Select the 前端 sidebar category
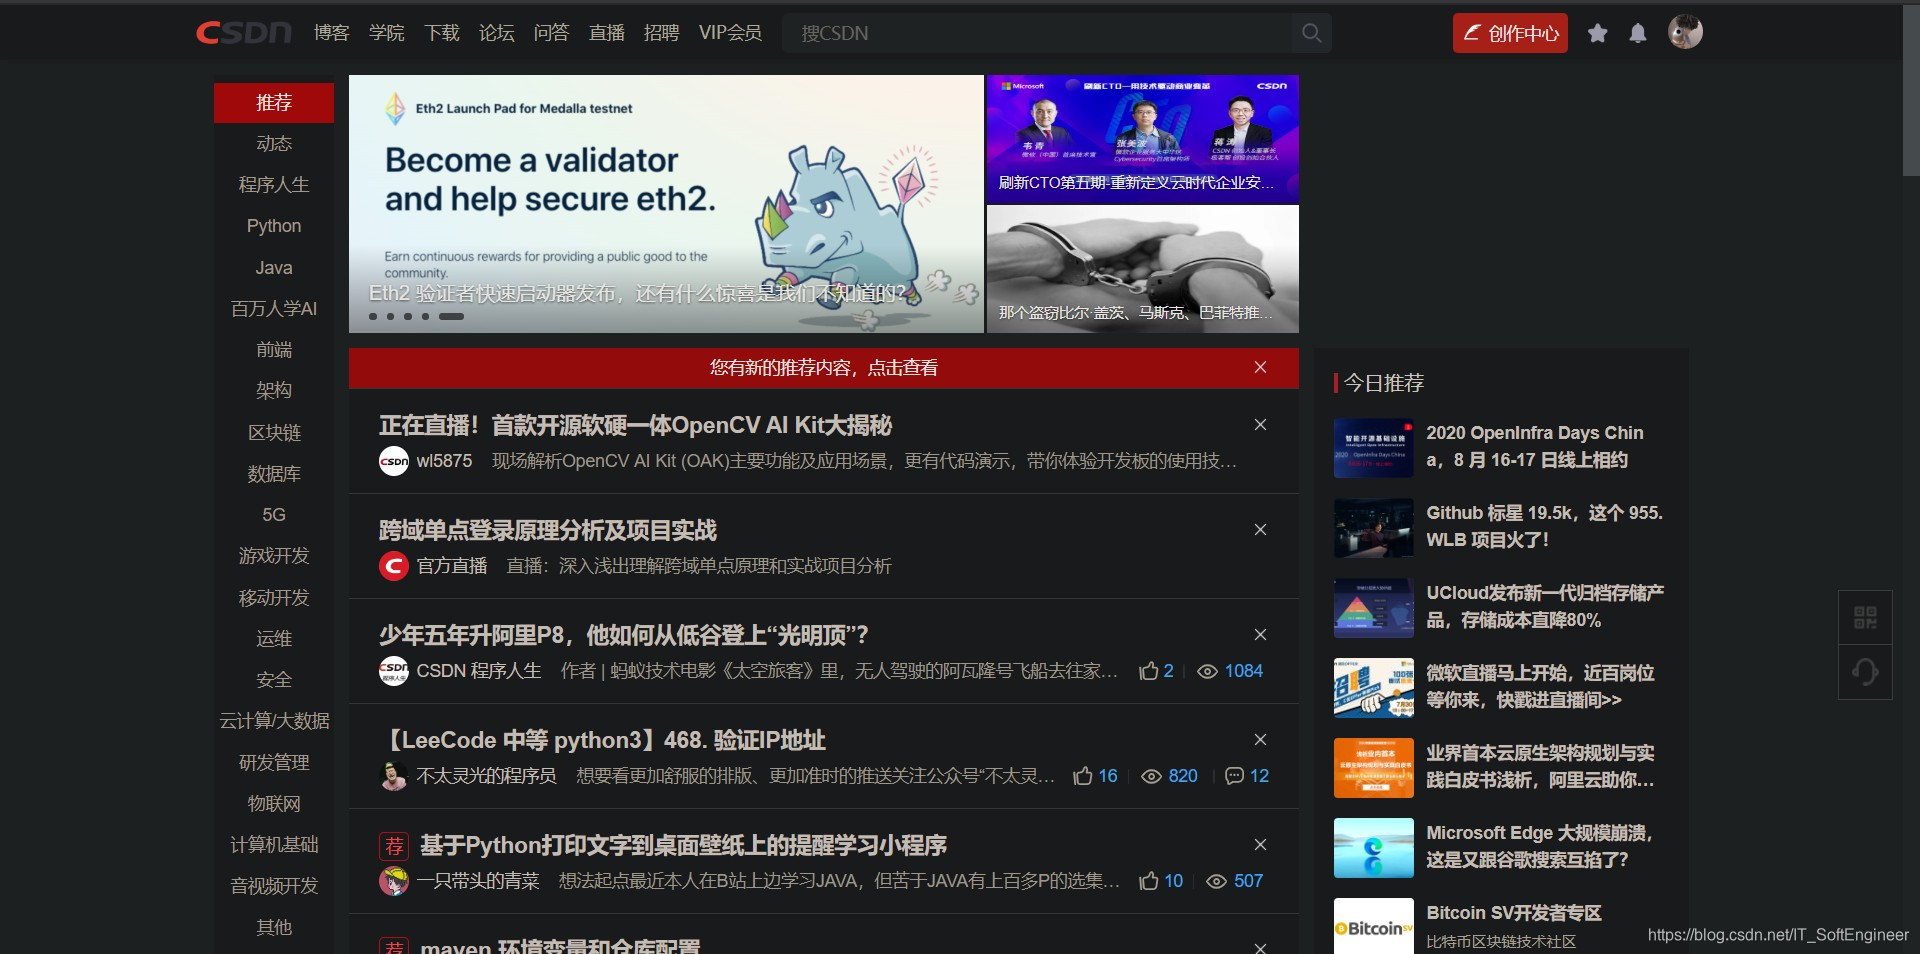 pos(274,350)
